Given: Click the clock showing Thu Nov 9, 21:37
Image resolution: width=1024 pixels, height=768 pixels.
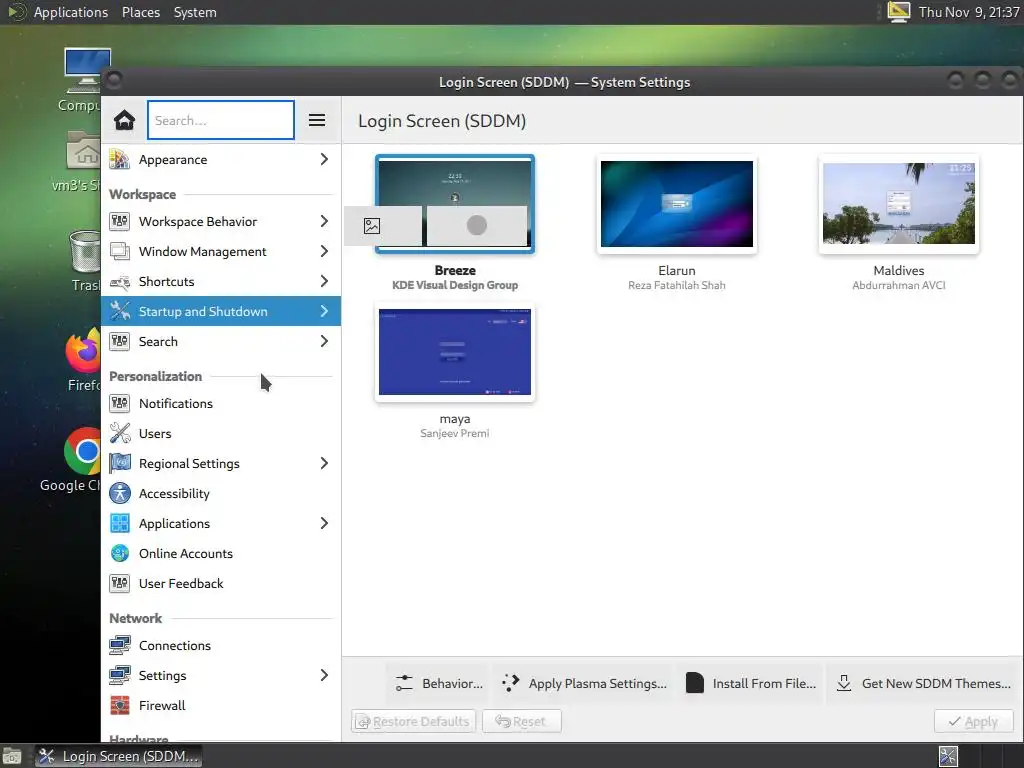Looking at the screenshot, I should (968, 12).
